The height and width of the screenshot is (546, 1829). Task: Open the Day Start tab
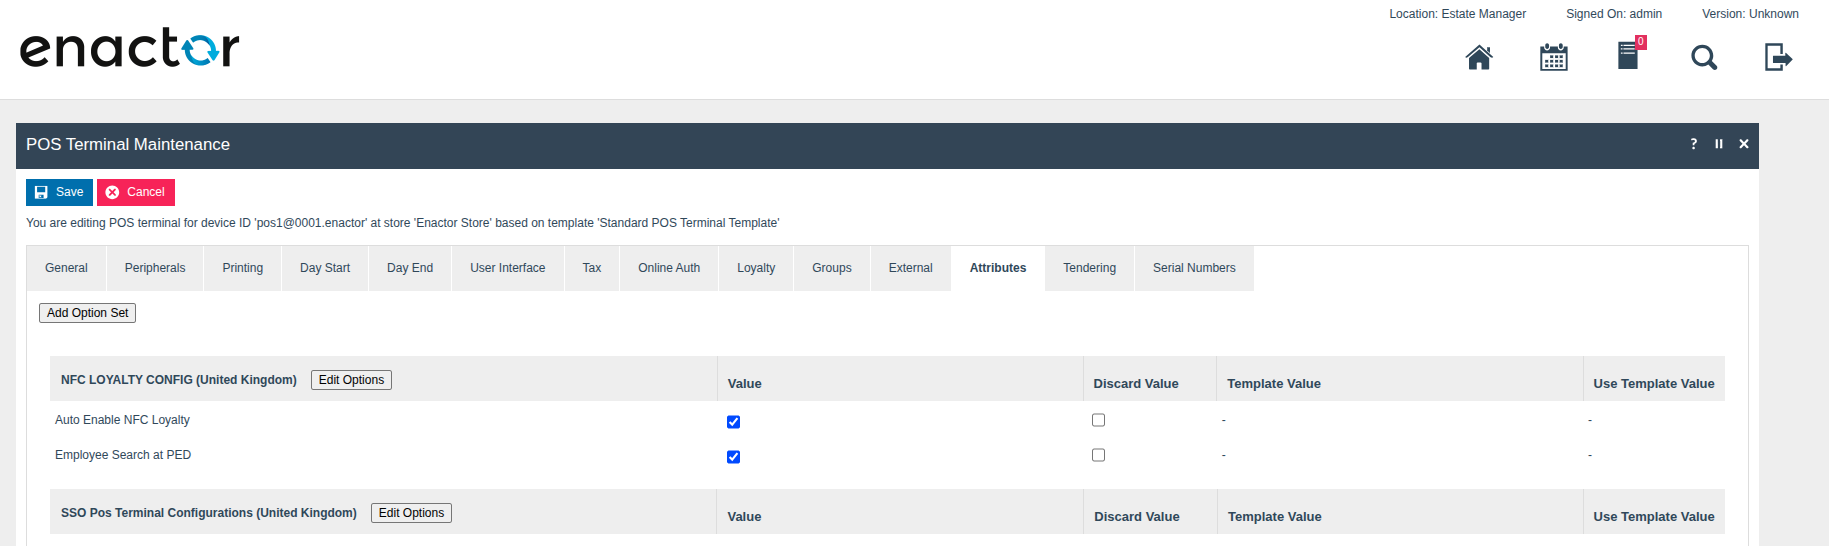point(325,268)
